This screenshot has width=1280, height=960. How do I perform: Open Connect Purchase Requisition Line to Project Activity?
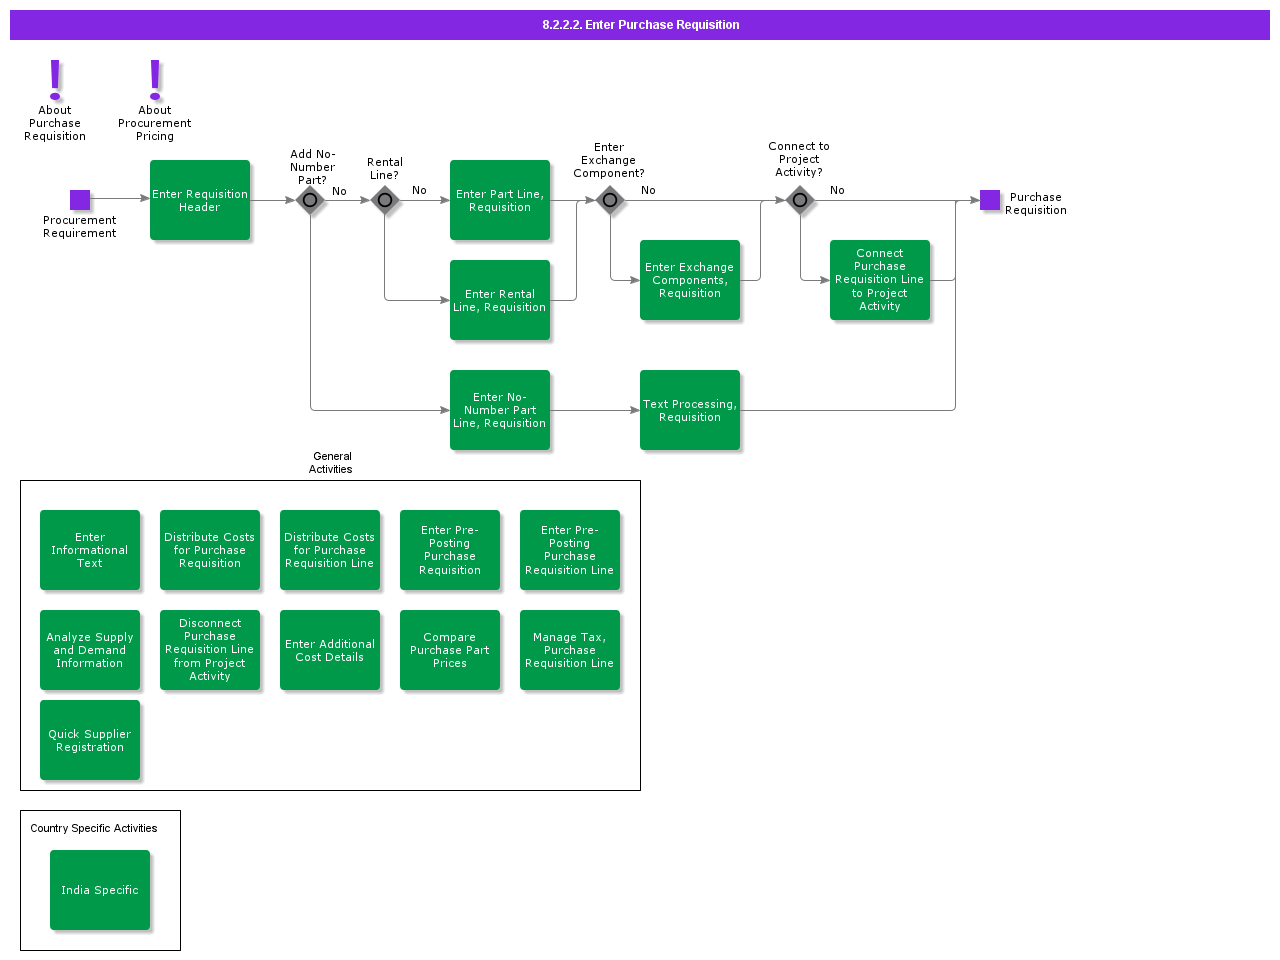[x=880, y=280]
